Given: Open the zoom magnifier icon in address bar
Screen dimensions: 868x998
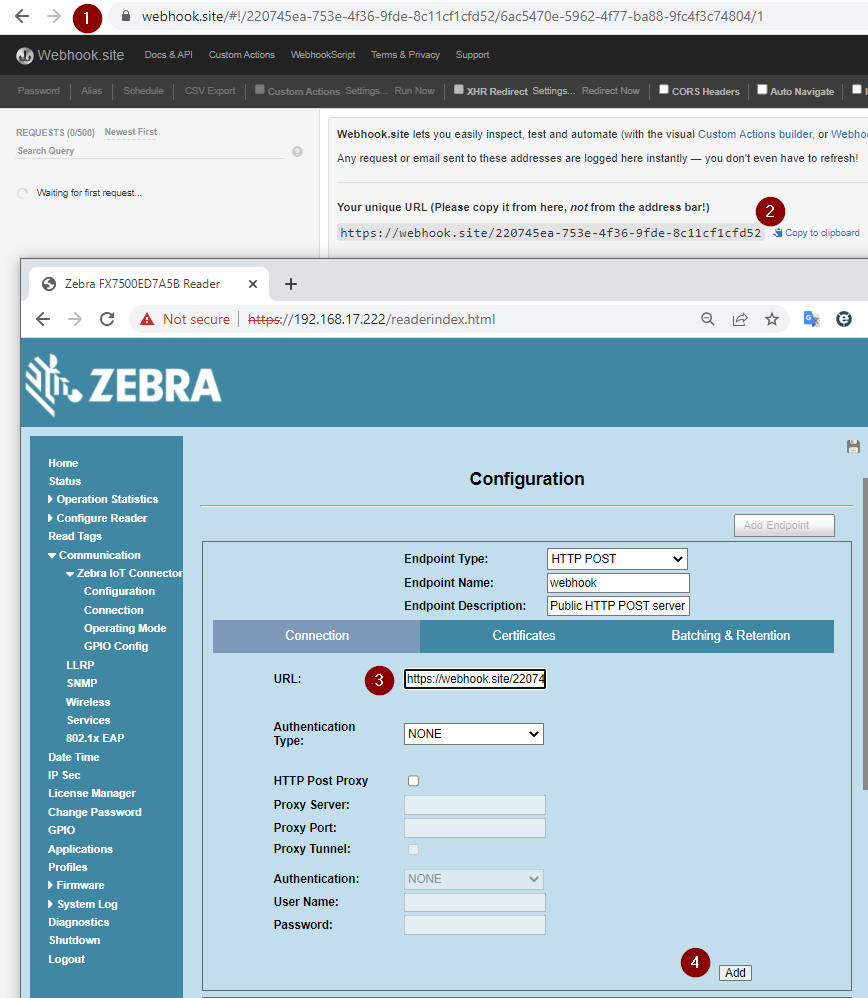Looking at the screenshot, I should 708,319.
